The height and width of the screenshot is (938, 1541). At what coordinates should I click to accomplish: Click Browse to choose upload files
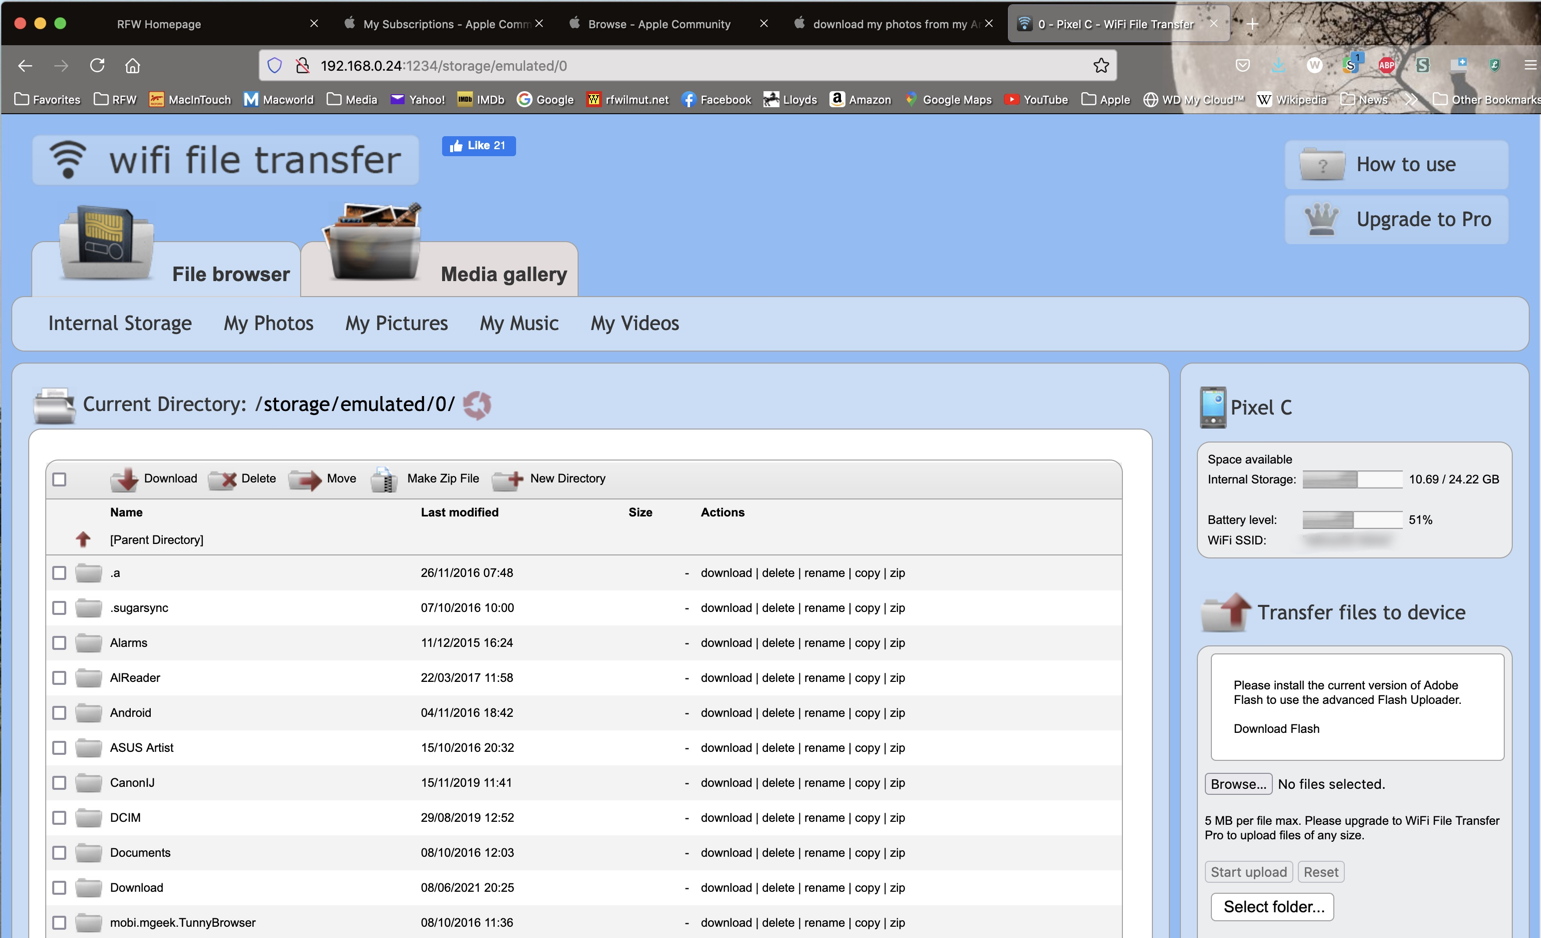1238,784
